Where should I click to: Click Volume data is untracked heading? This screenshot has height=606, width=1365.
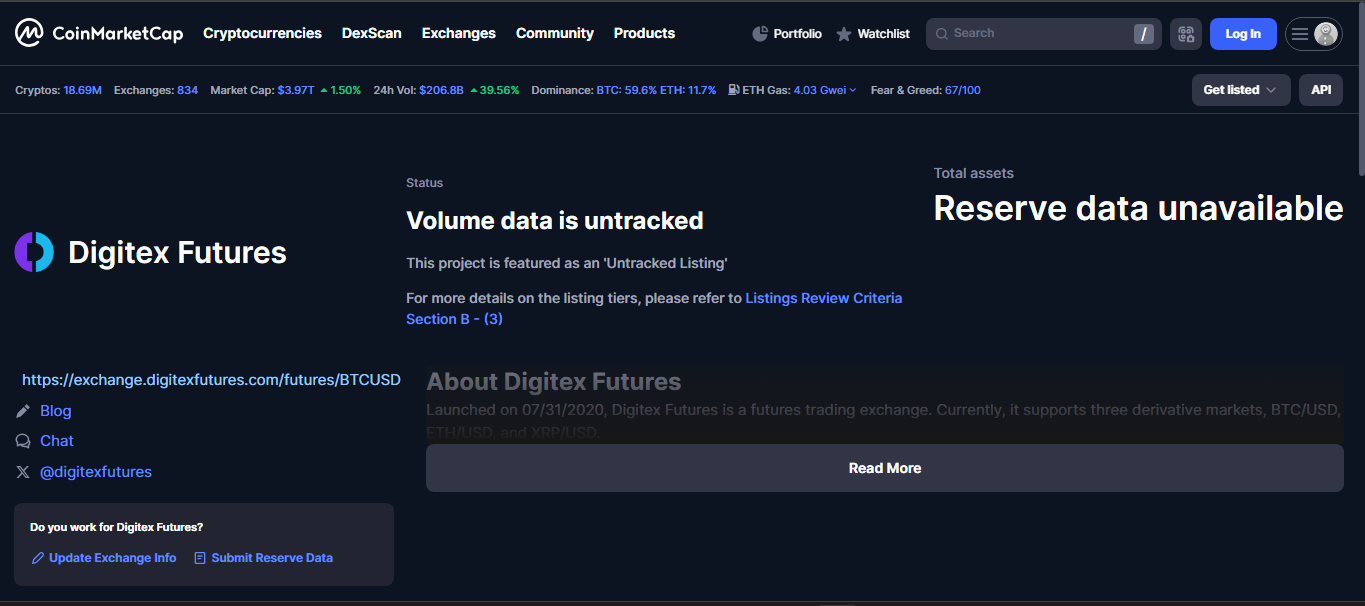[x=555, y=220]
